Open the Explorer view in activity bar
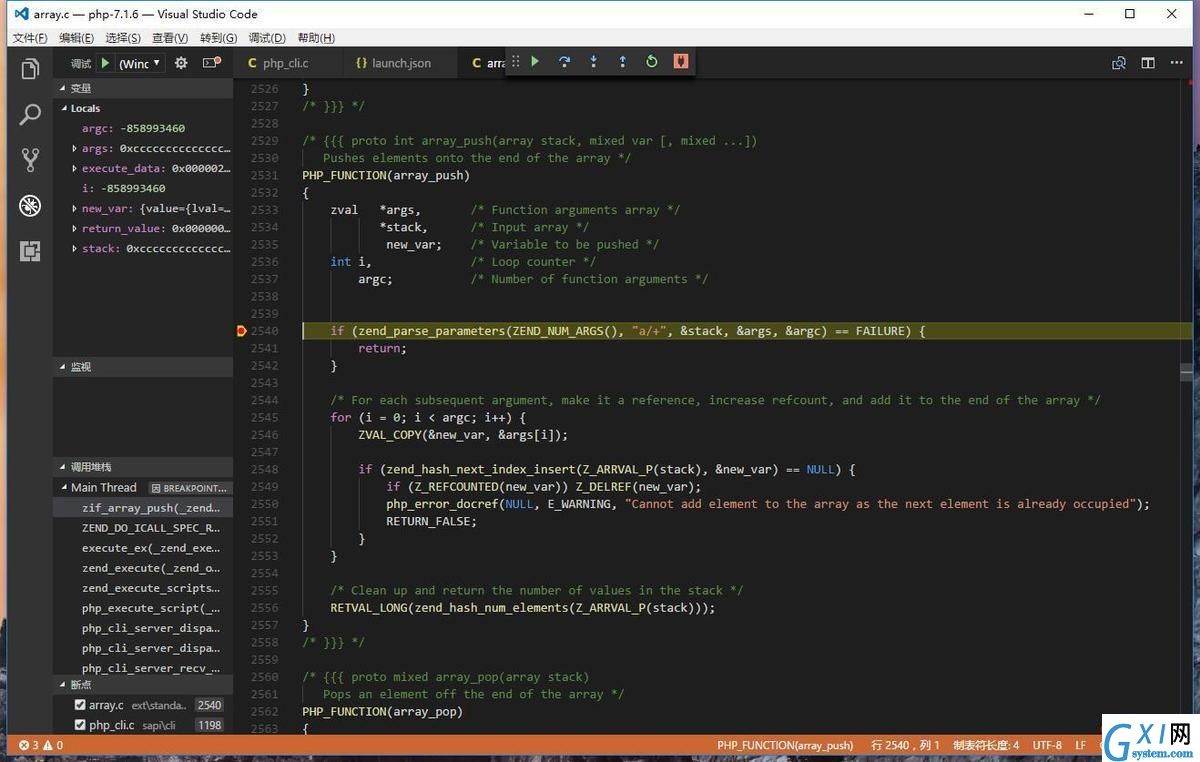 click(30, 69)
